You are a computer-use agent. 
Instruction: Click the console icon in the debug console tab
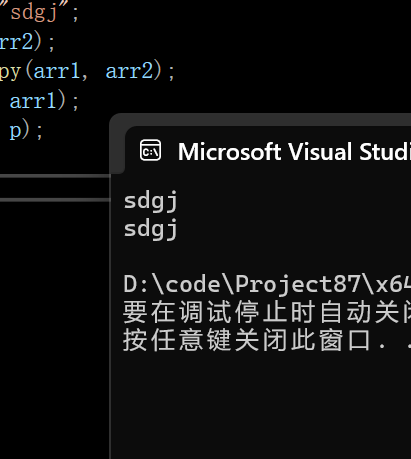click(150, 151)
